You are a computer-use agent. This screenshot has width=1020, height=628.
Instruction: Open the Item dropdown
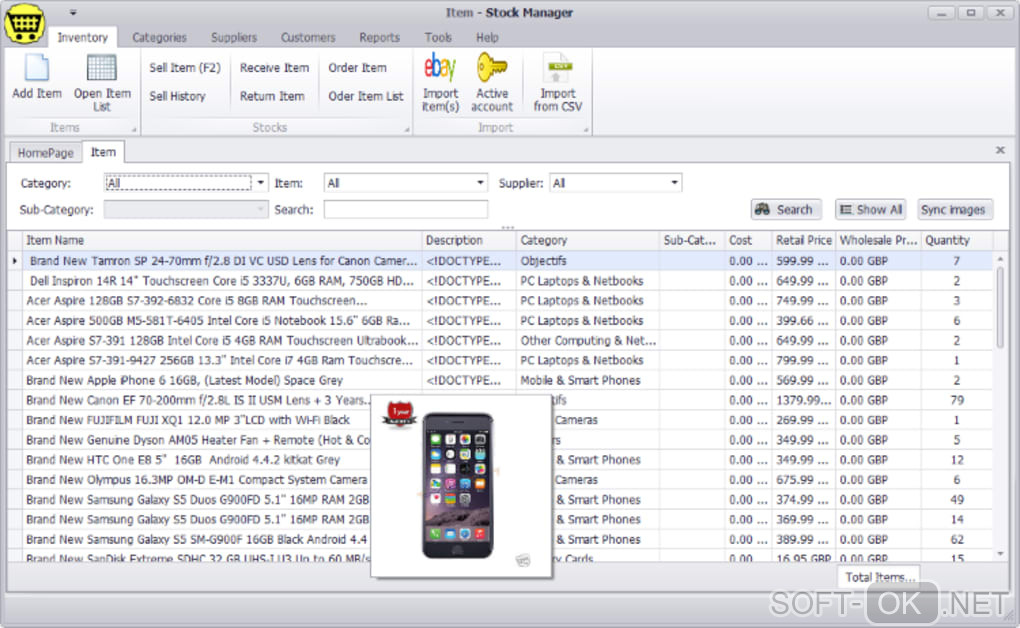pos(480,183)
